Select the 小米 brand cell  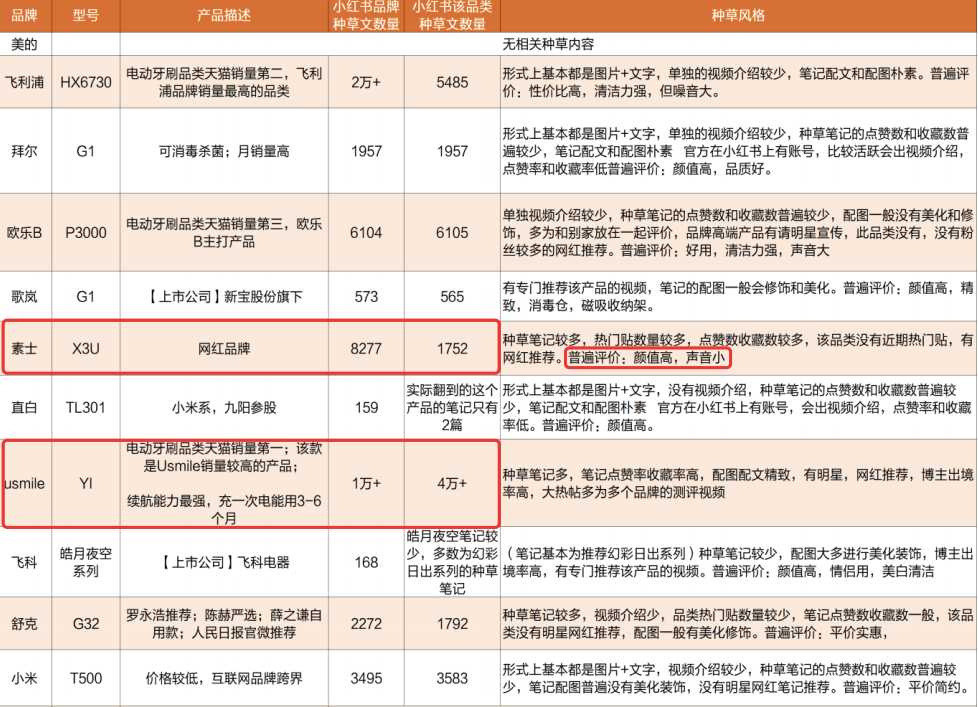(26, 678)
